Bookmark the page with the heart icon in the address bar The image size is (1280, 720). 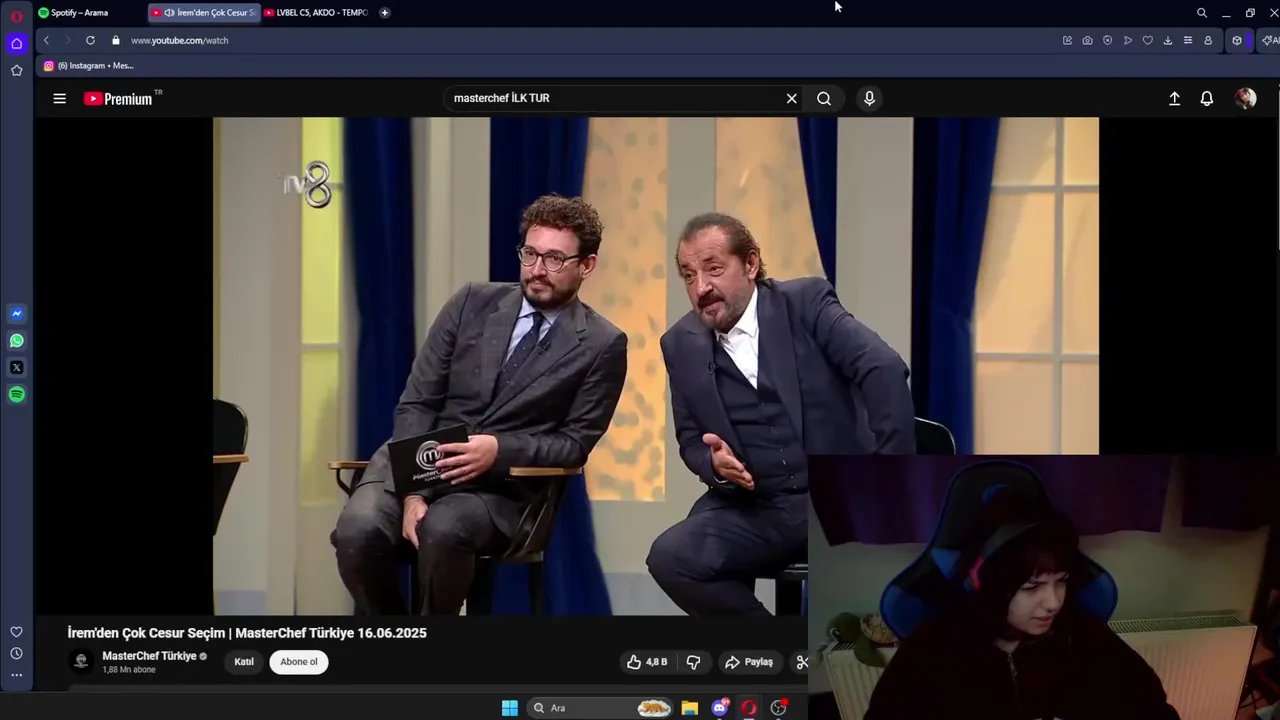(1147, 40)
